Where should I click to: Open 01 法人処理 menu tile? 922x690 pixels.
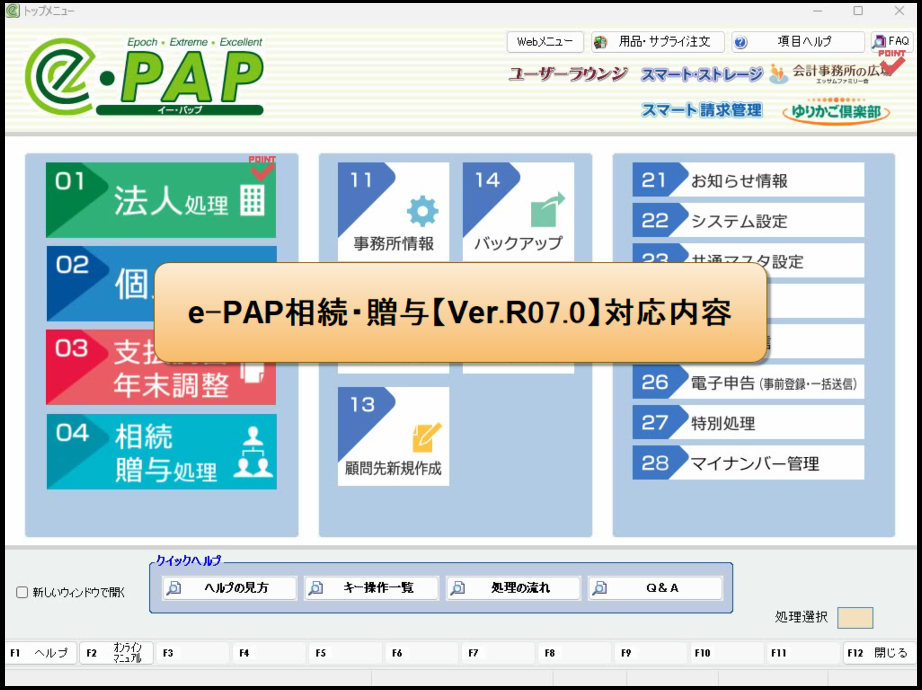tap(161, 200)
